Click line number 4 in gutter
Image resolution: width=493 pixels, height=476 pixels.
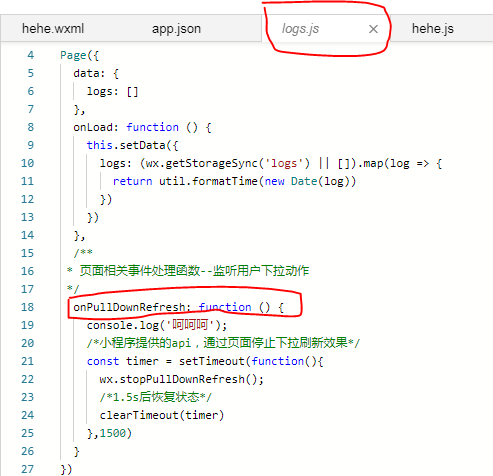pyautogui.click(x=31, y=55)
